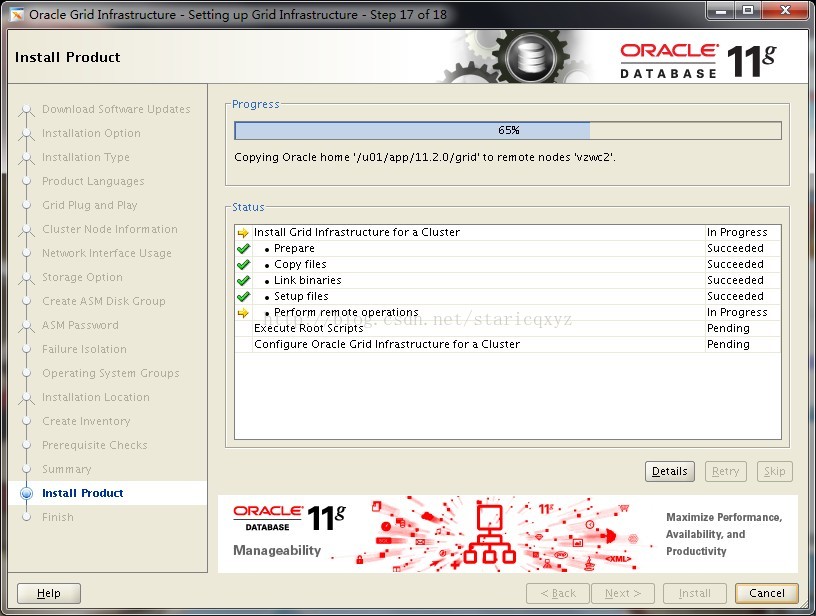Image resolution: width=816 pixels, height=616 pixels.
Task: Select Failure Isolation step
Action: pyautogui.click(x=84, y=349)
